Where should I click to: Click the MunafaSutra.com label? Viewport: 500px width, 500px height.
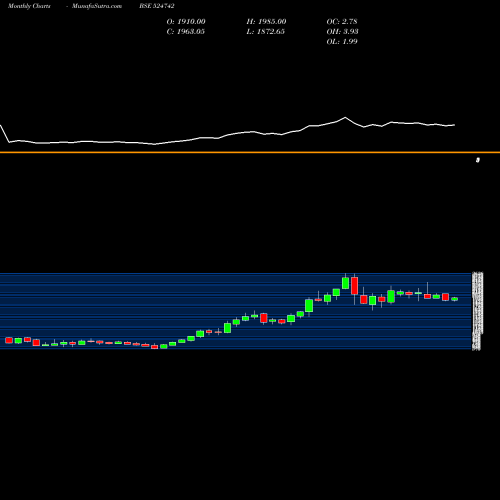coord(97,6)
